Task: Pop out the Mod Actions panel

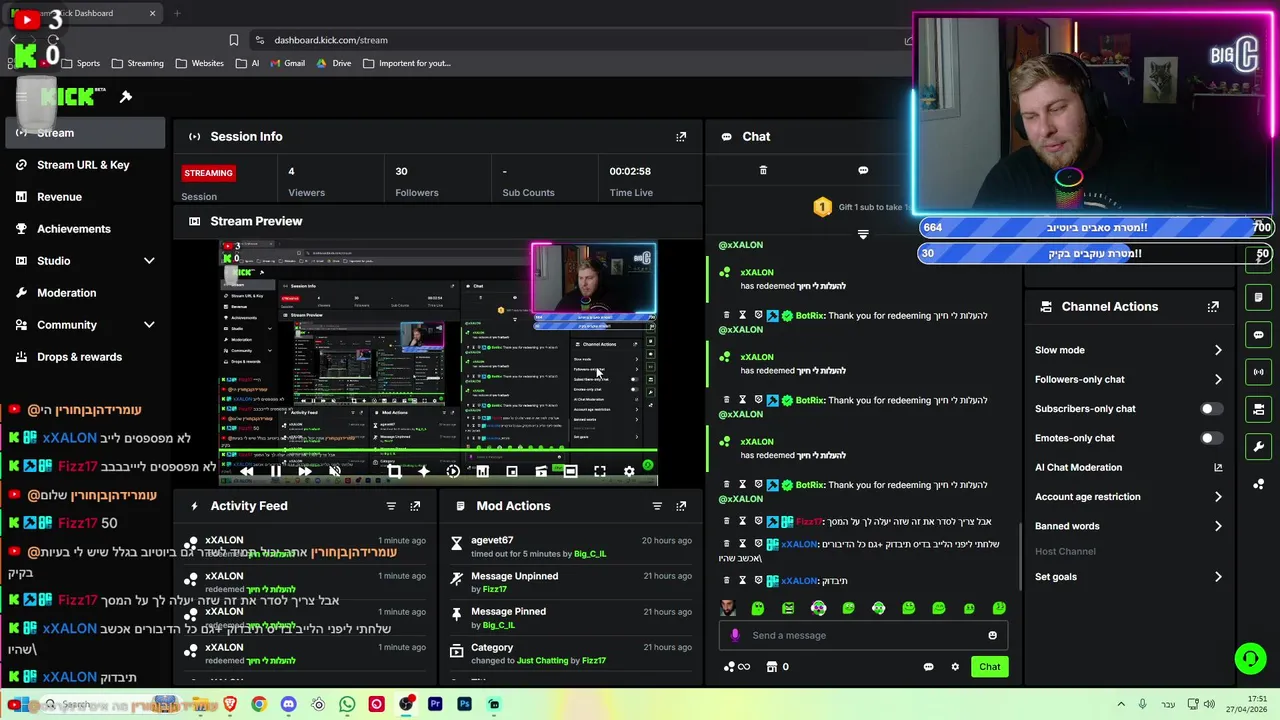Action: (681, 506)
